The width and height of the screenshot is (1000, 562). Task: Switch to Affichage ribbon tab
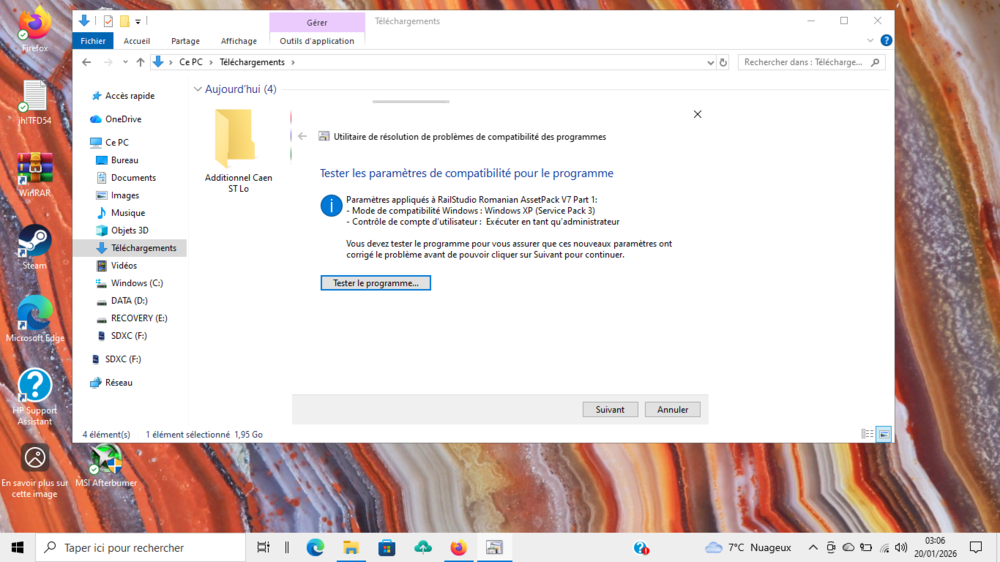[x=239, y=41]
